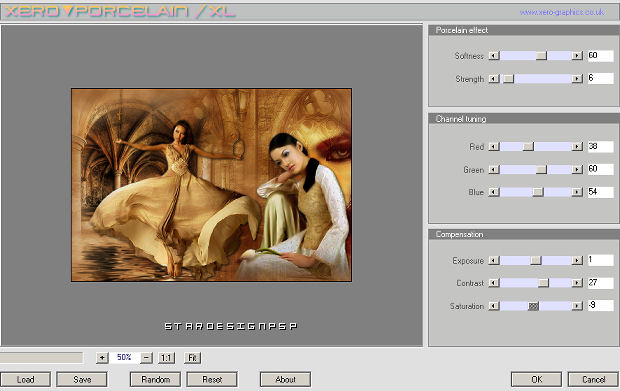Click the Softness value field showing 60

tap(600, 55)
